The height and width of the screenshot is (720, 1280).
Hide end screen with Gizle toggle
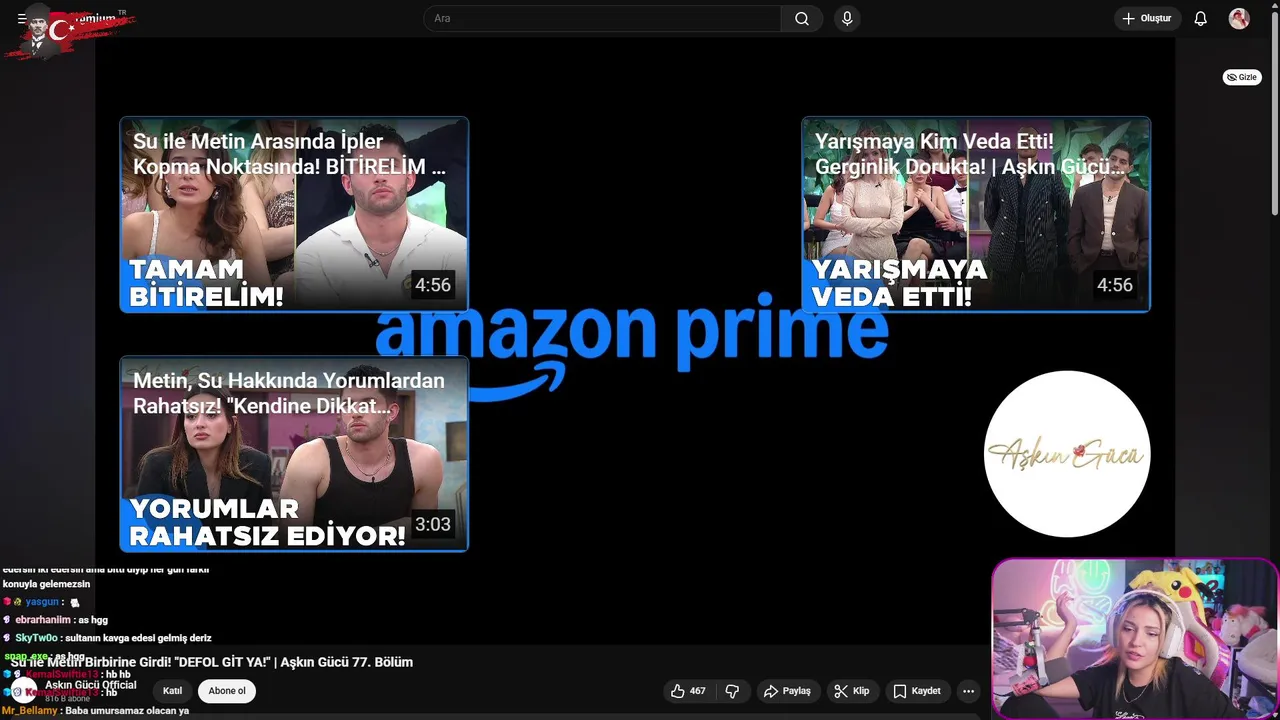1242,77
